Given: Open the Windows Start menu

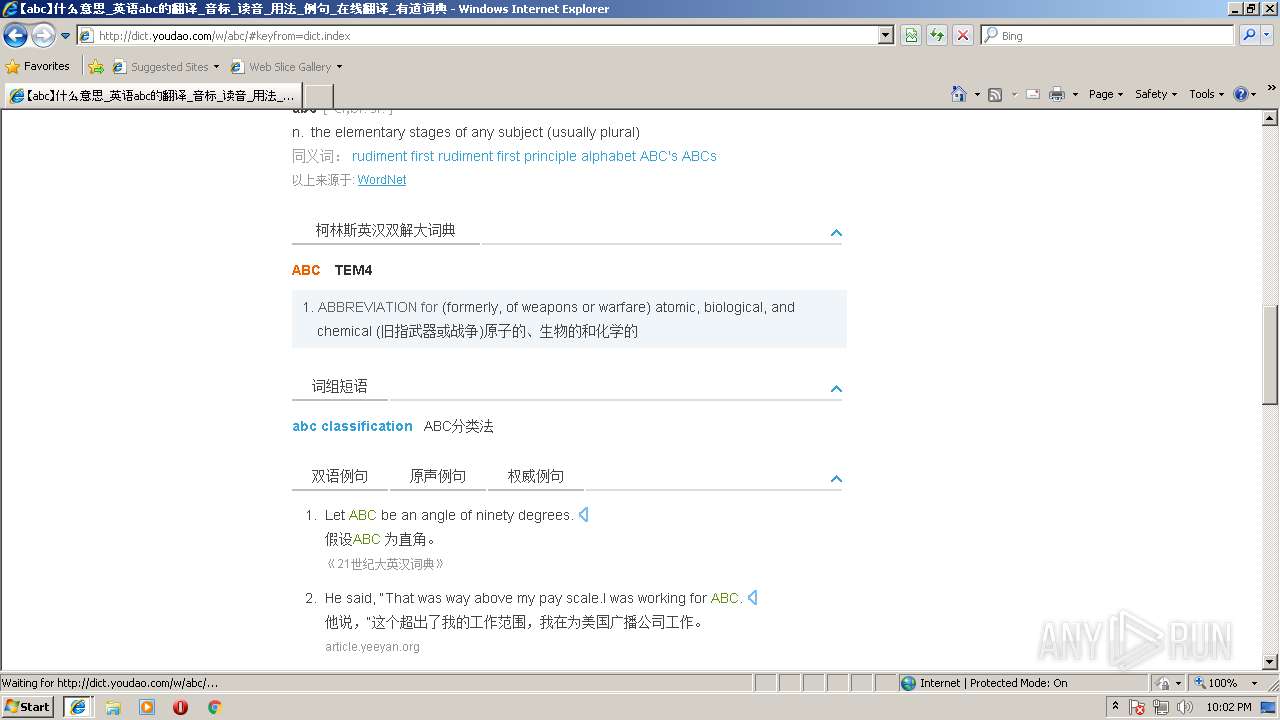Looking at the screenshot, I should 28,706.
